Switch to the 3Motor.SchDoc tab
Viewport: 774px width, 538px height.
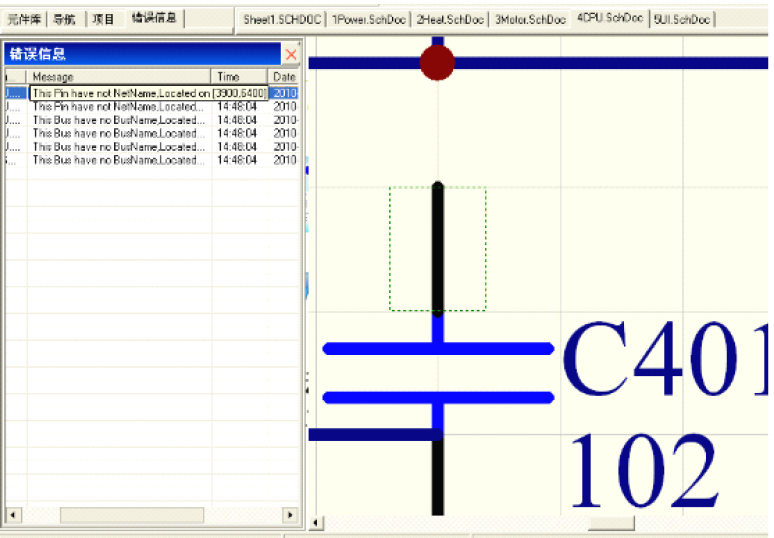click(x=530, y=20)
